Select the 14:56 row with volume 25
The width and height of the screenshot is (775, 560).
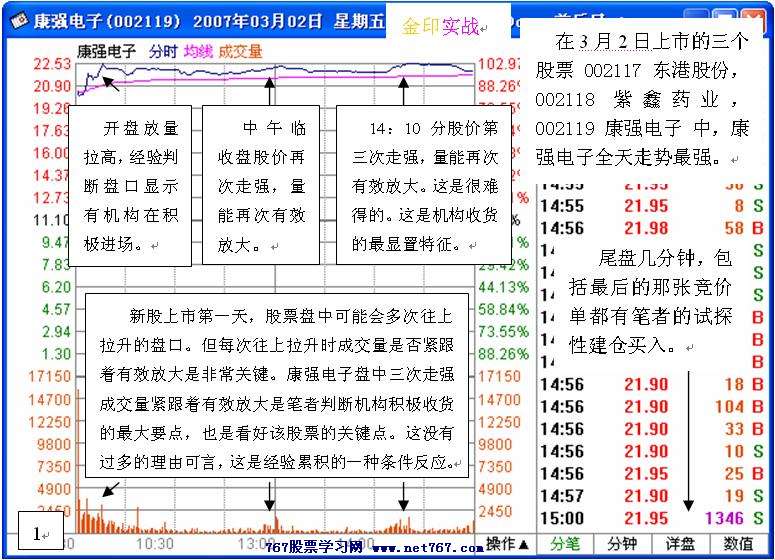coord(651,474)
